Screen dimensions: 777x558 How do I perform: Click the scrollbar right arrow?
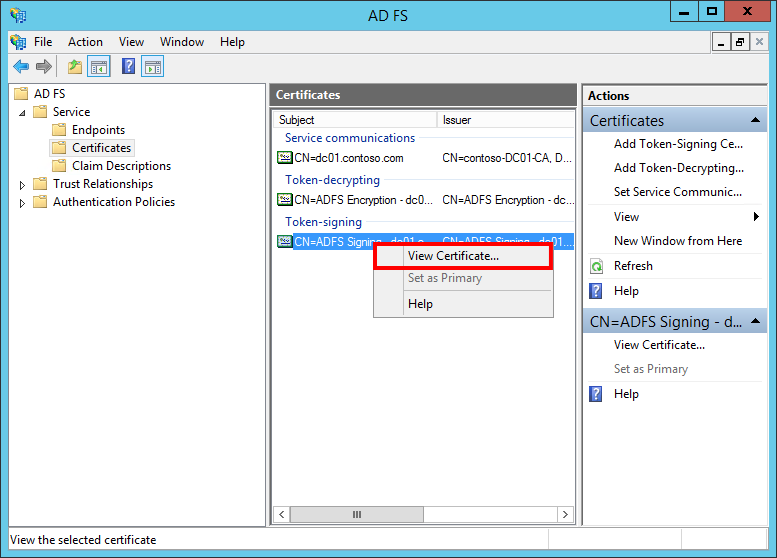[x=565, y=514]
